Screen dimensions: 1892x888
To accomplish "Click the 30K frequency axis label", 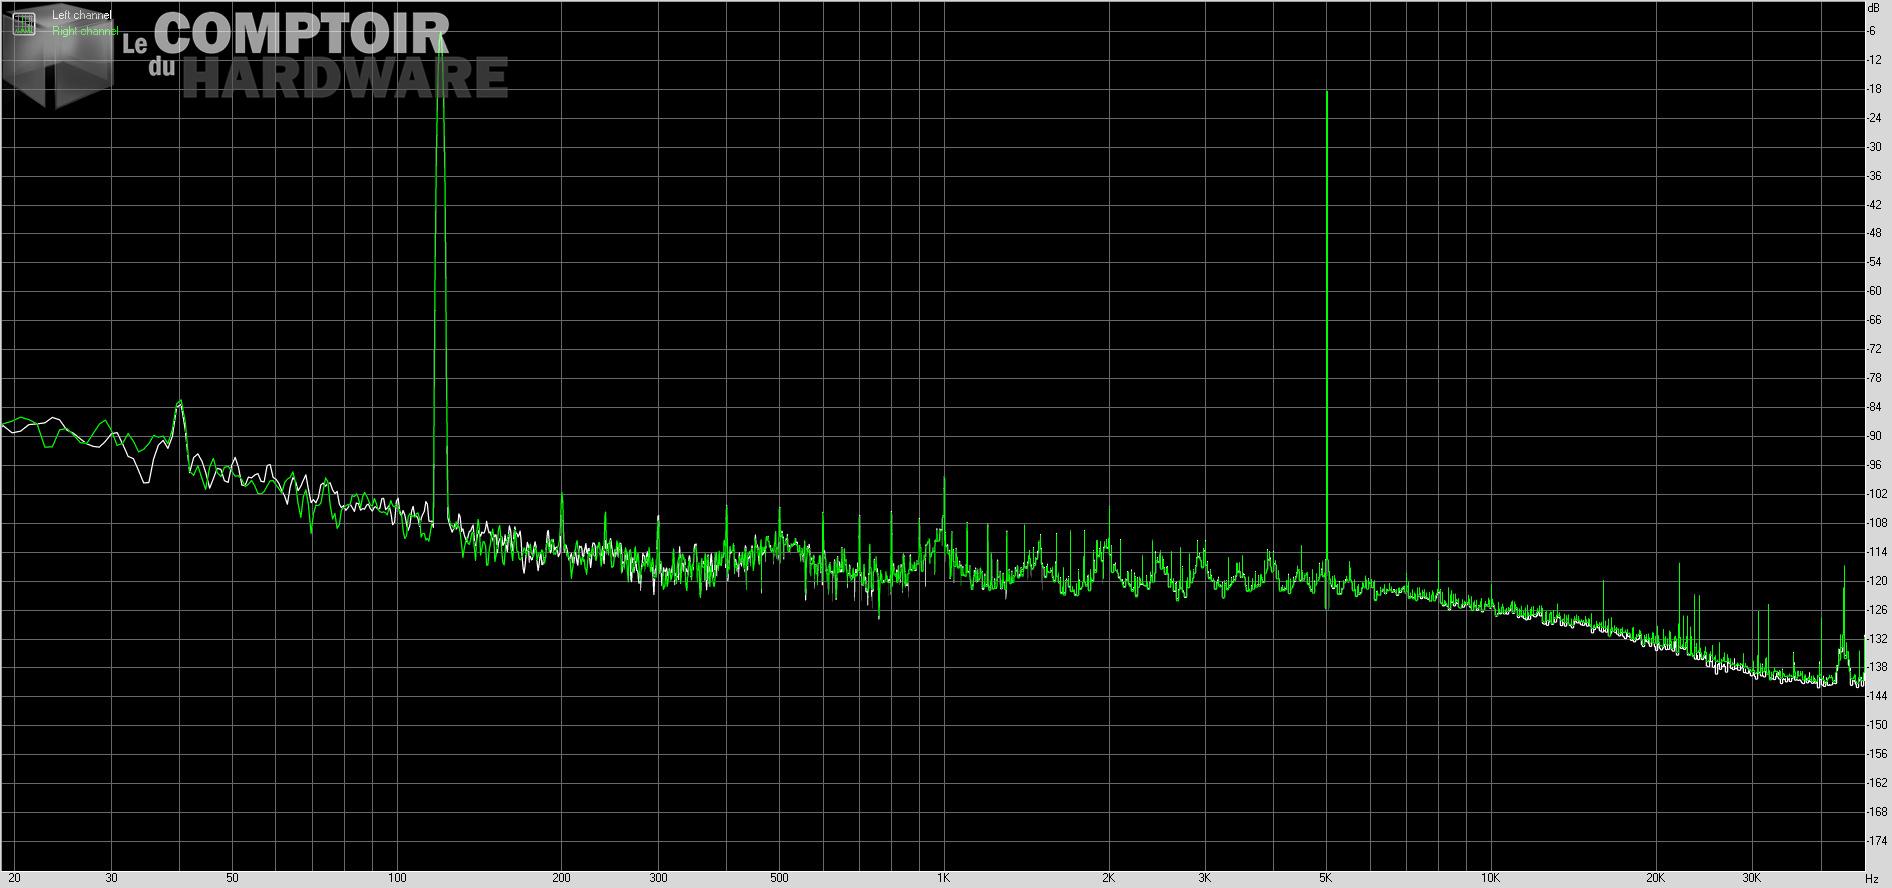I will [x=1751, y=878].
